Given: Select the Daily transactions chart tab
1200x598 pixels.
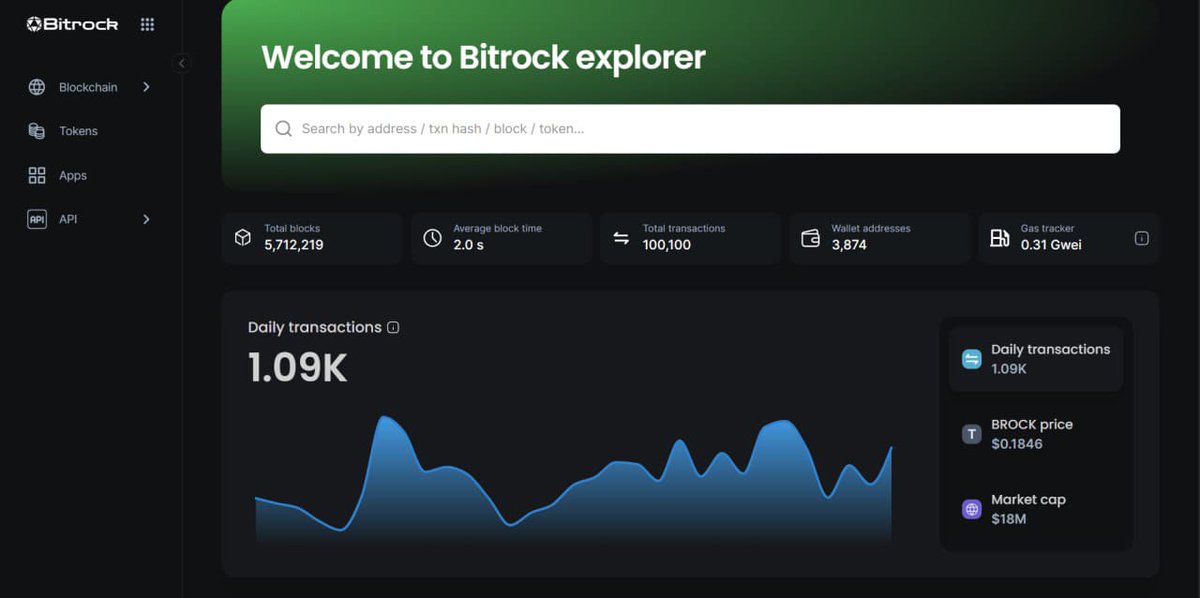Looking at the screenshot, I should coord(1036,359).
